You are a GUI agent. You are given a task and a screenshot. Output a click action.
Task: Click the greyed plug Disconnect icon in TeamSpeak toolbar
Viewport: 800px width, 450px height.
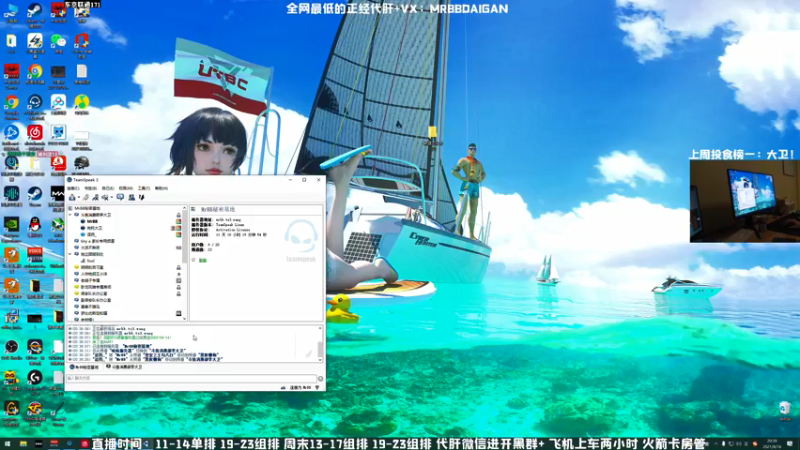[86, 197]
